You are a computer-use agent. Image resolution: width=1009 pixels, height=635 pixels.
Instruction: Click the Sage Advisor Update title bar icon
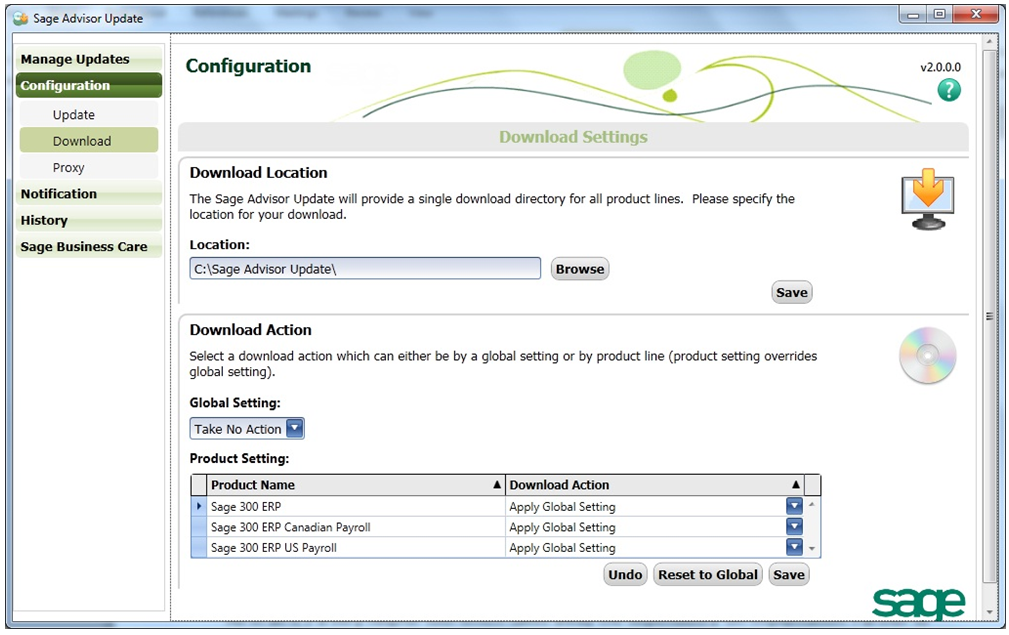pos(21,18)
